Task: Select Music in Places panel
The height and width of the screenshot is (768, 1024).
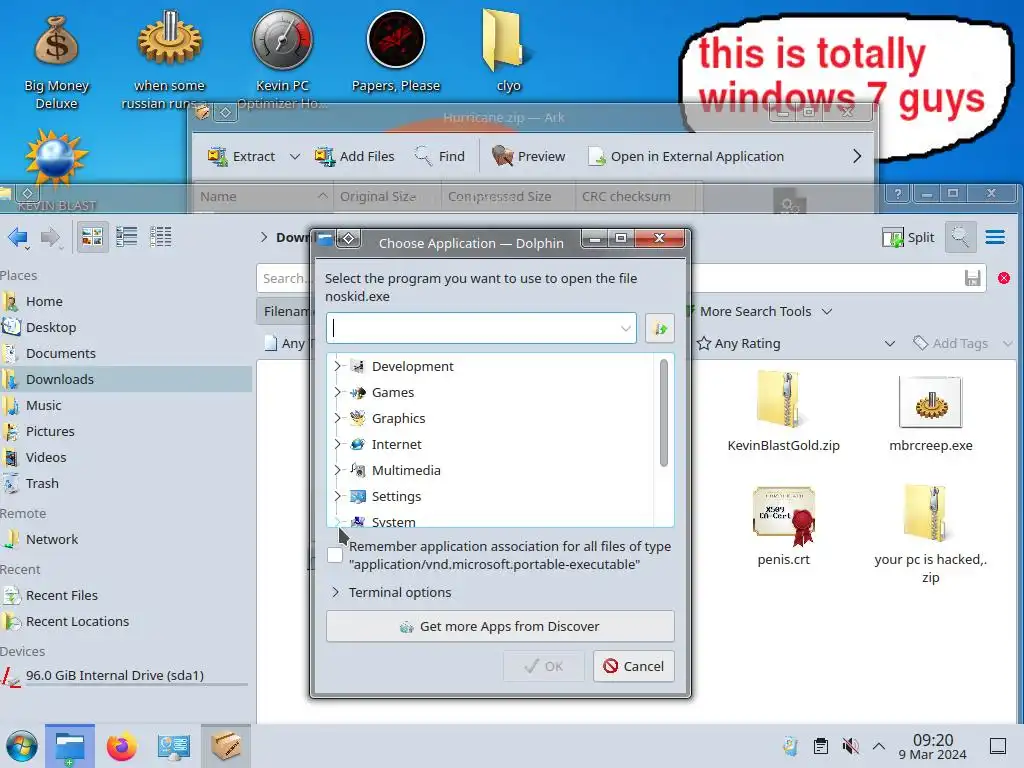Action: (x=126, y=406)
